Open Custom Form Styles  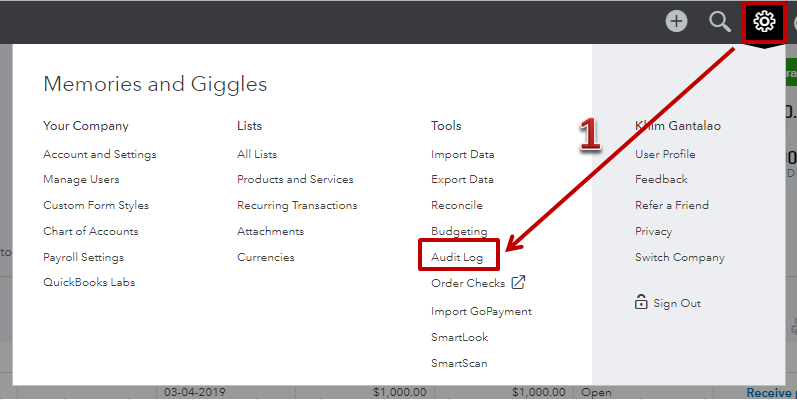(x=96, y=205)
